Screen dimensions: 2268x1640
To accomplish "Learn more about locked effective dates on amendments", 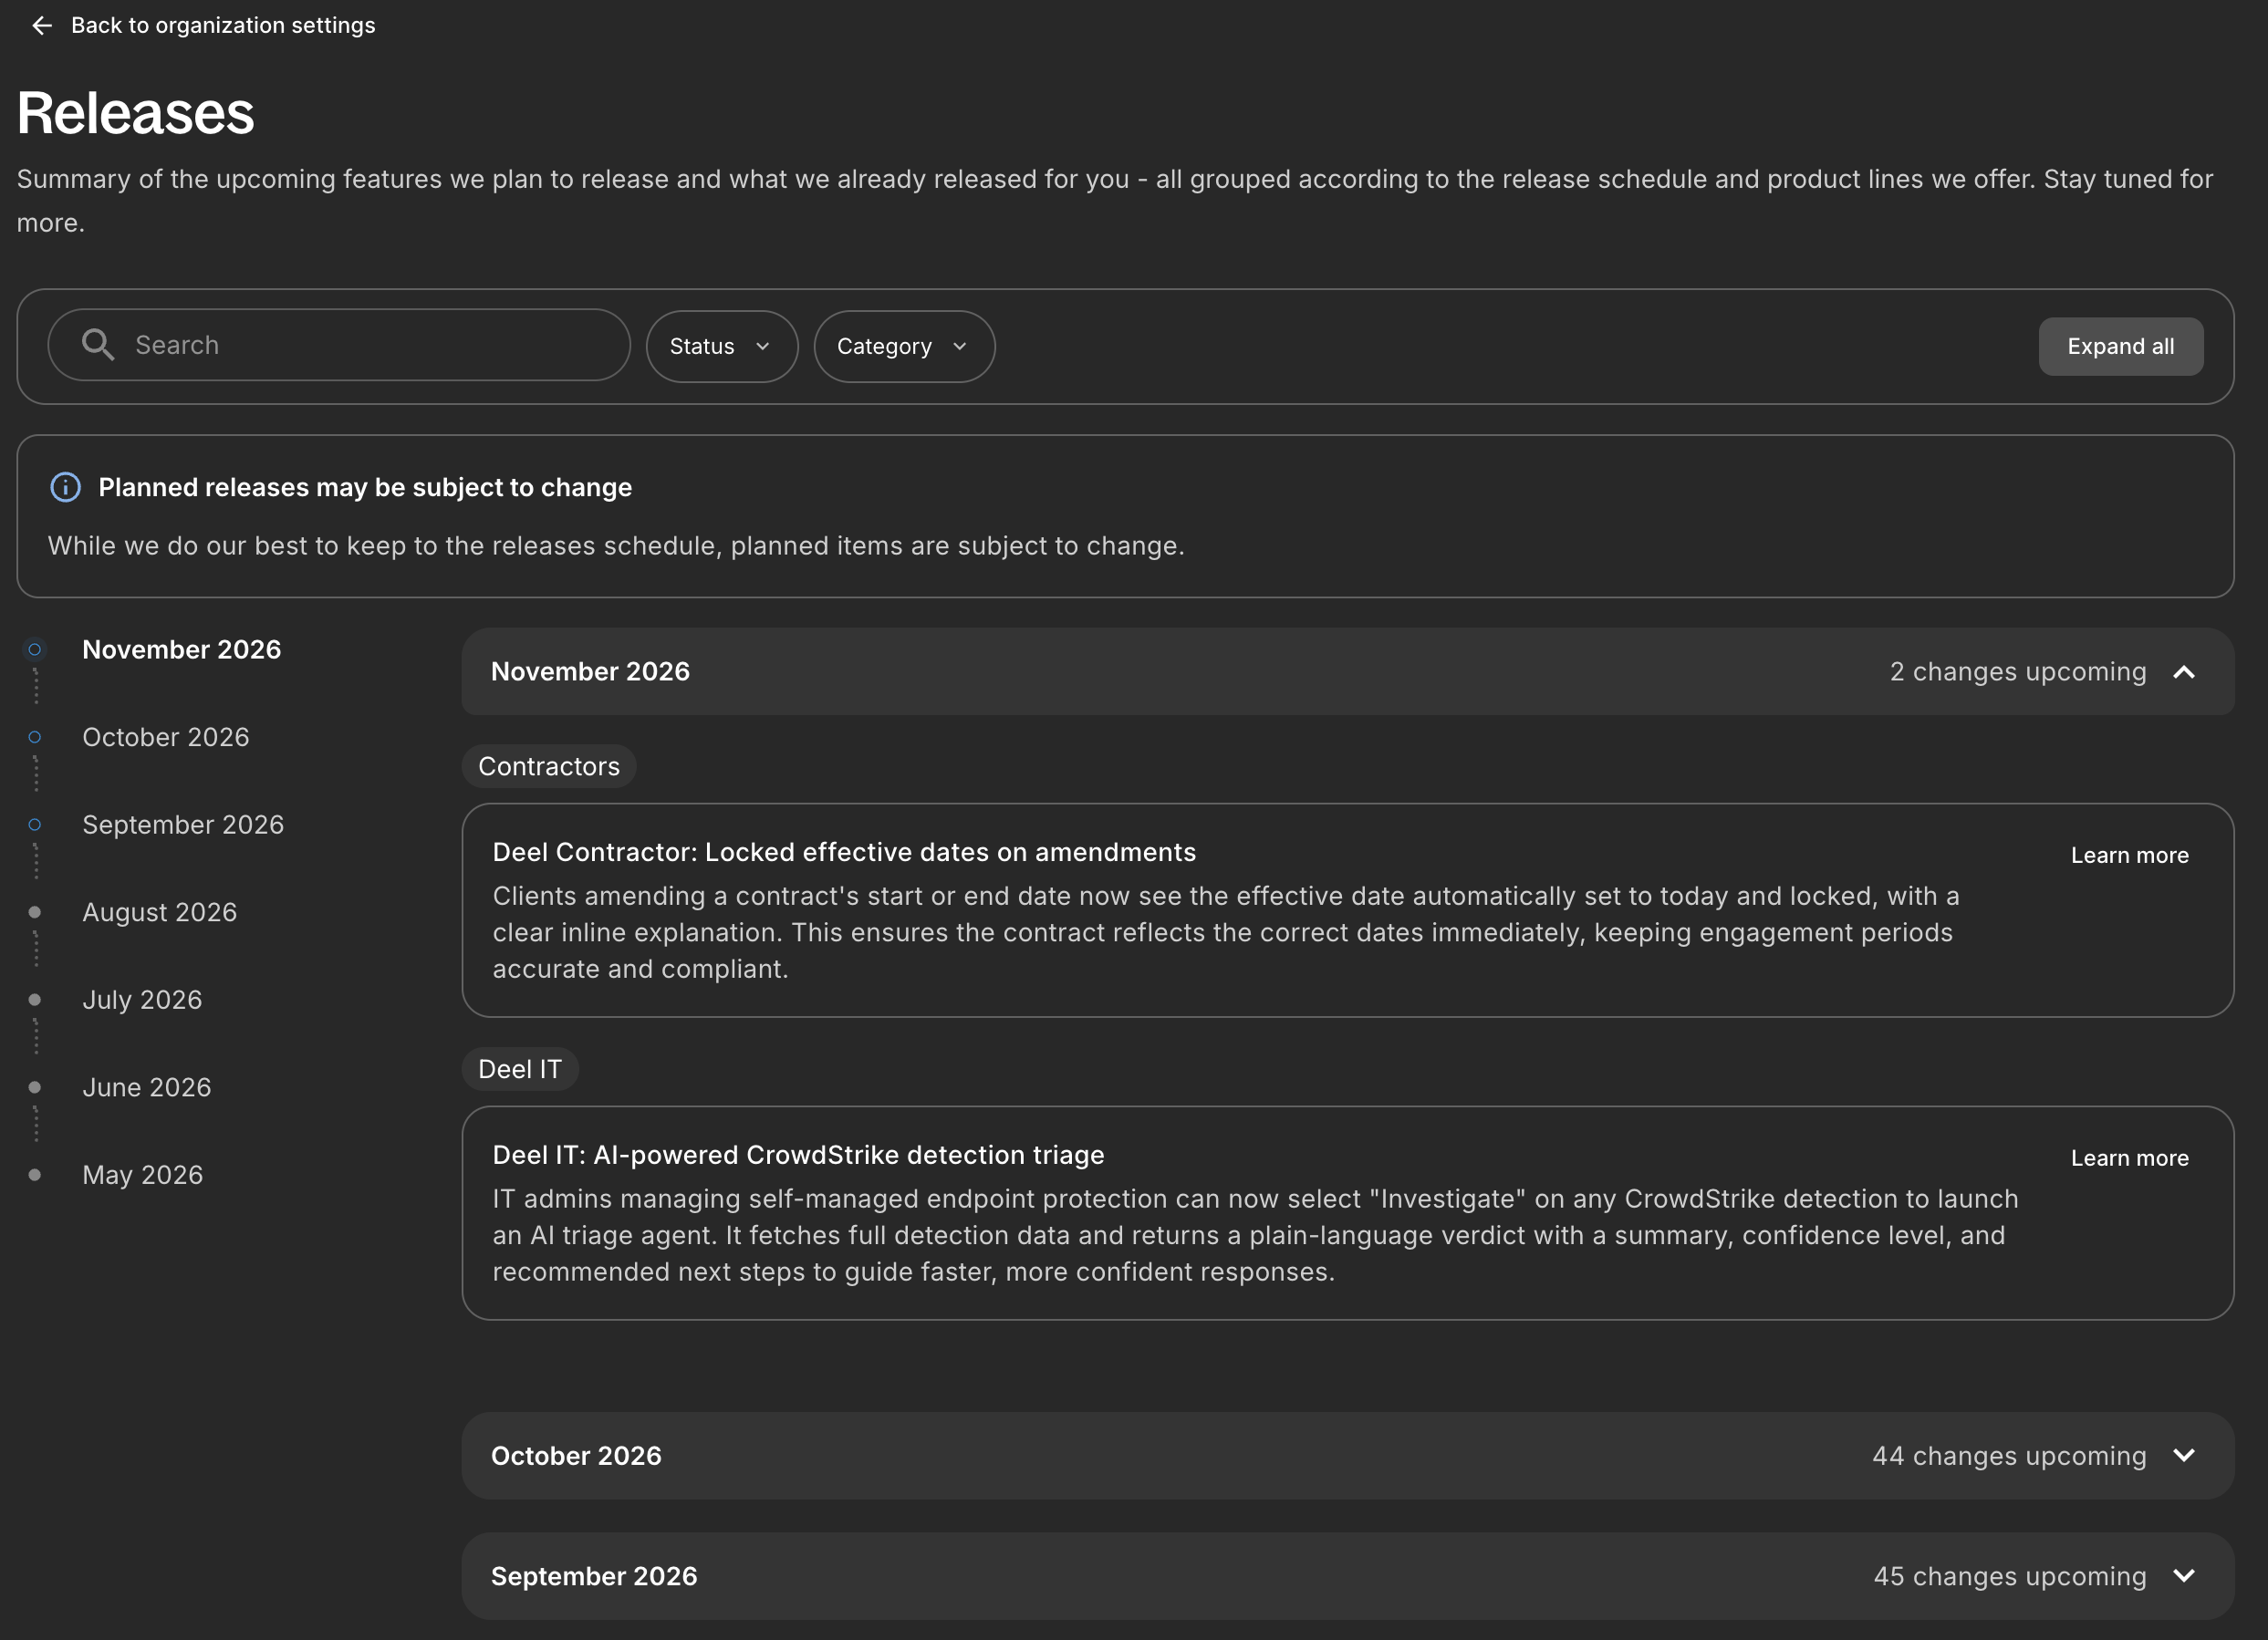I will click(x=2129, y=855).
